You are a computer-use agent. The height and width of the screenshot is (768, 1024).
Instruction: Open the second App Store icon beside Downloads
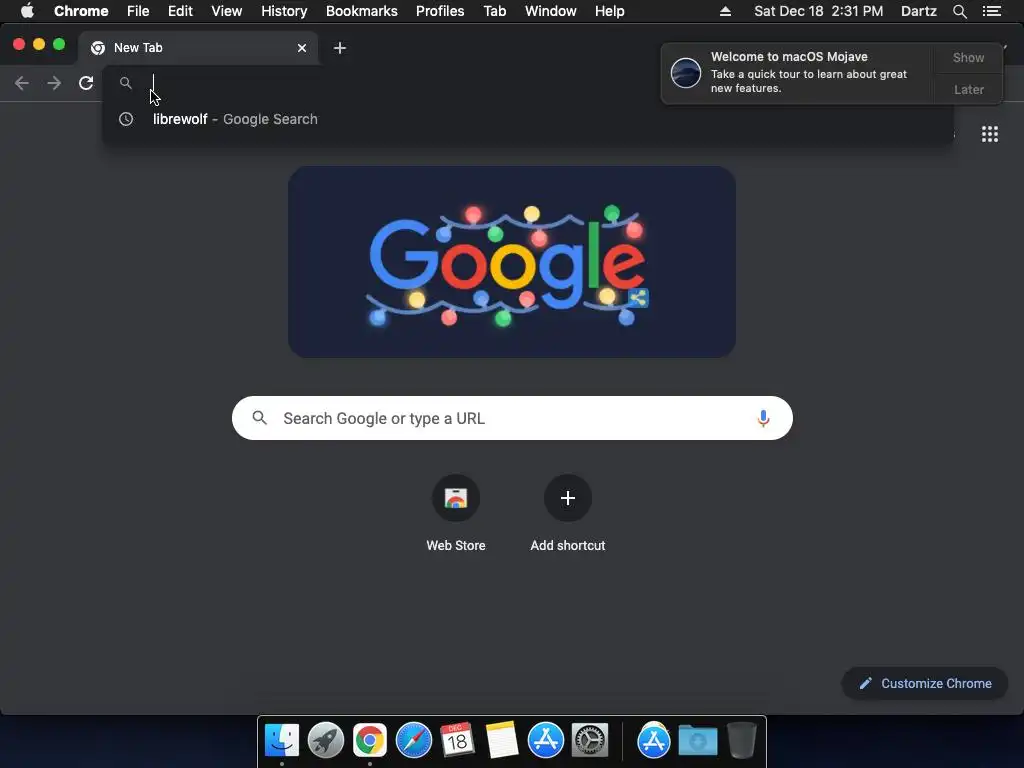(x=654, y=740)
